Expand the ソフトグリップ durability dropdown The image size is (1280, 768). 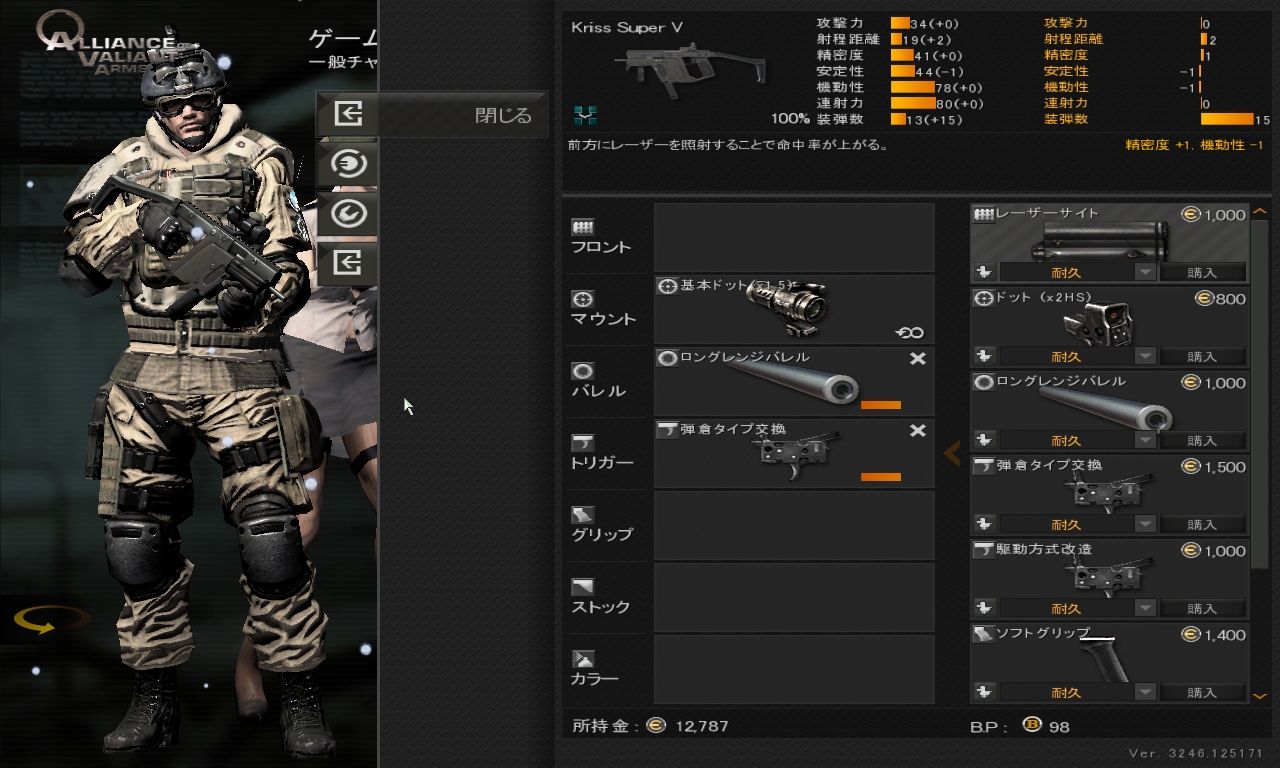(x=1145, y=692)
